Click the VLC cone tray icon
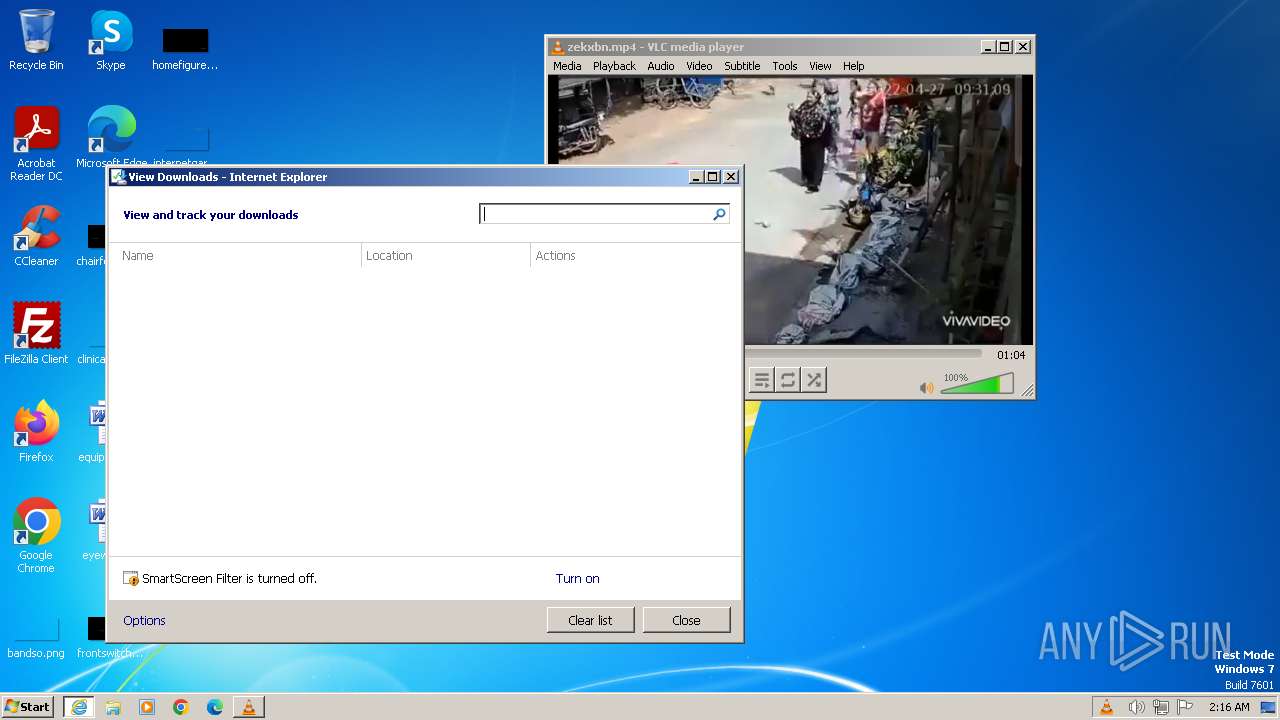Image resolution: width=1280 pixels, height=720 pixels. point(1106,707)
